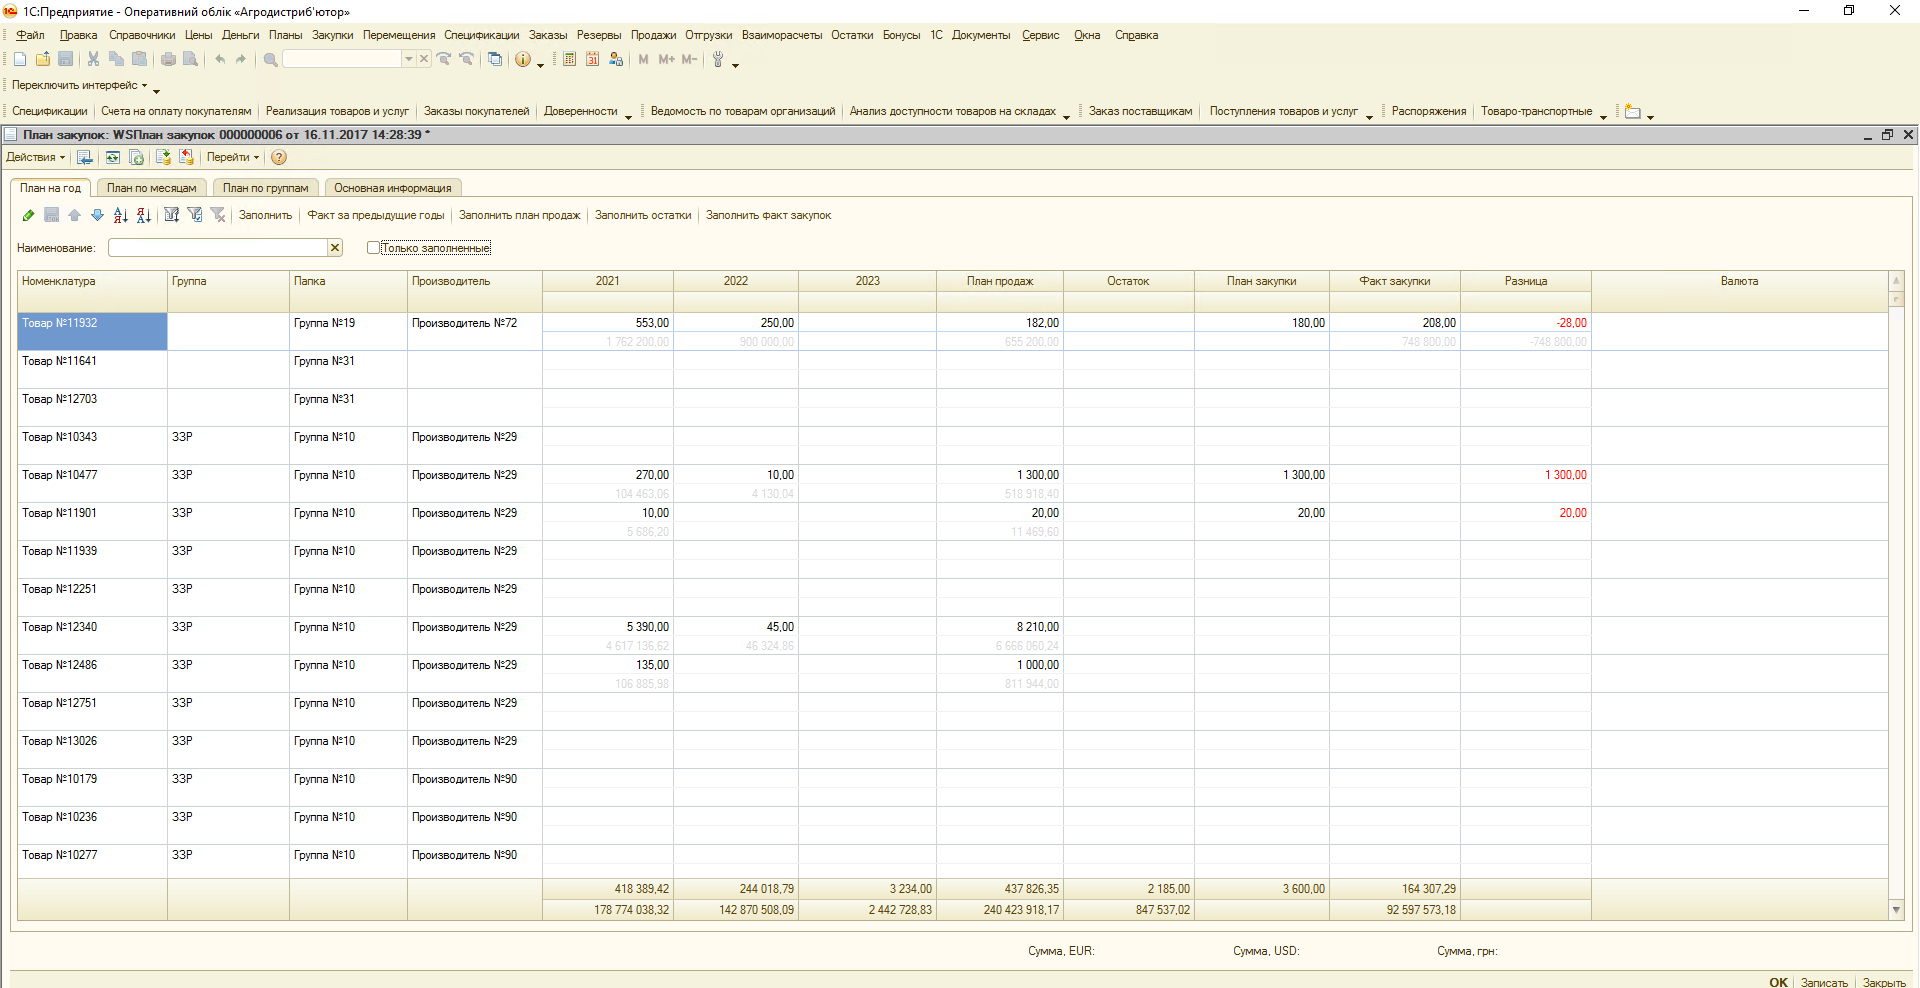Screen dimensions: 1920x988
Task: Click the disable filter icon in table toolbar
Action: (x=218, y=215)
